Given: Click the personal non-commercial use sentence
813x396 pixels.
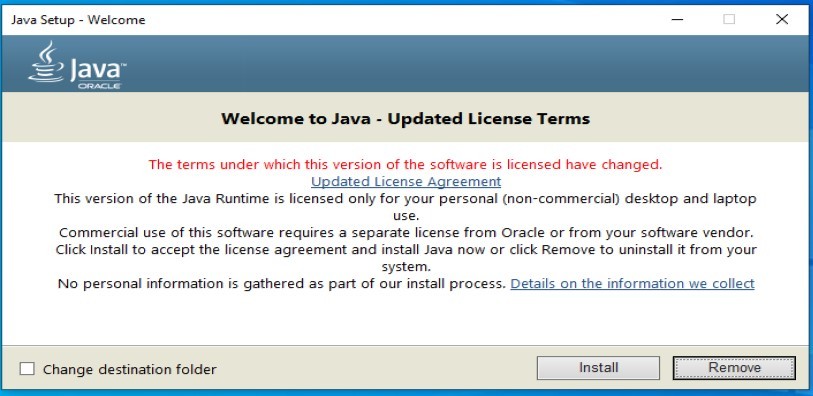Looking at the screenshot, I should [405, 207].
